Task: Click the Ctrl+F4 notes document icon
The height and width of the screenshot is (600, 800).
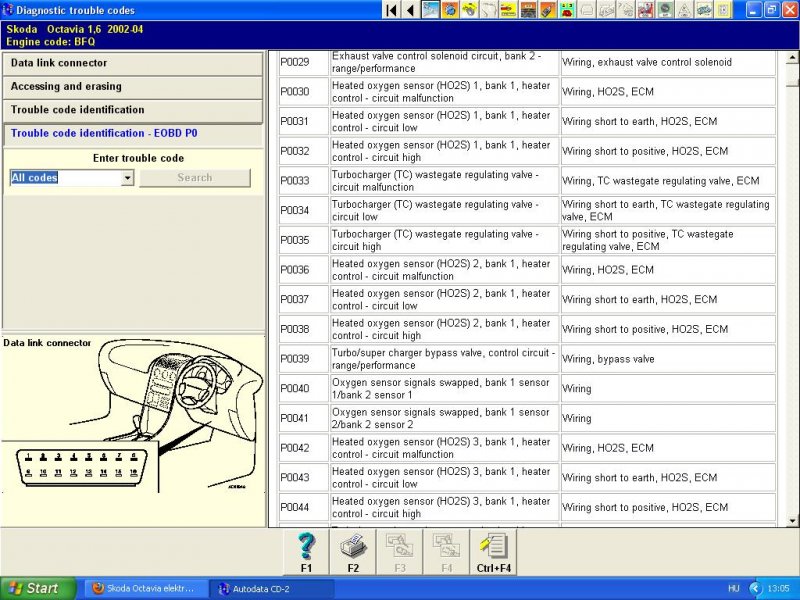Action: (x=493, y=552)
